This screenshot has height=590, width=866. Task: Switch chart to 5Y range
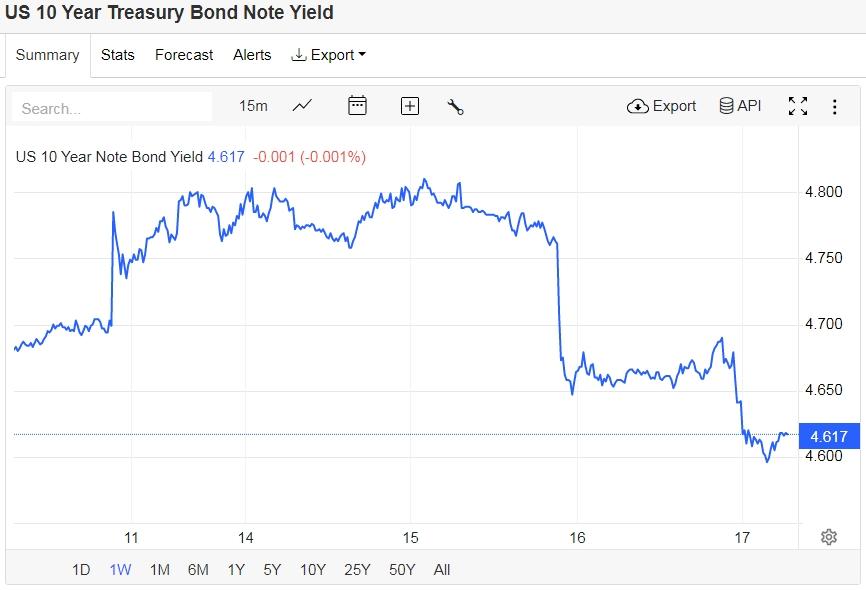(272, 570)
